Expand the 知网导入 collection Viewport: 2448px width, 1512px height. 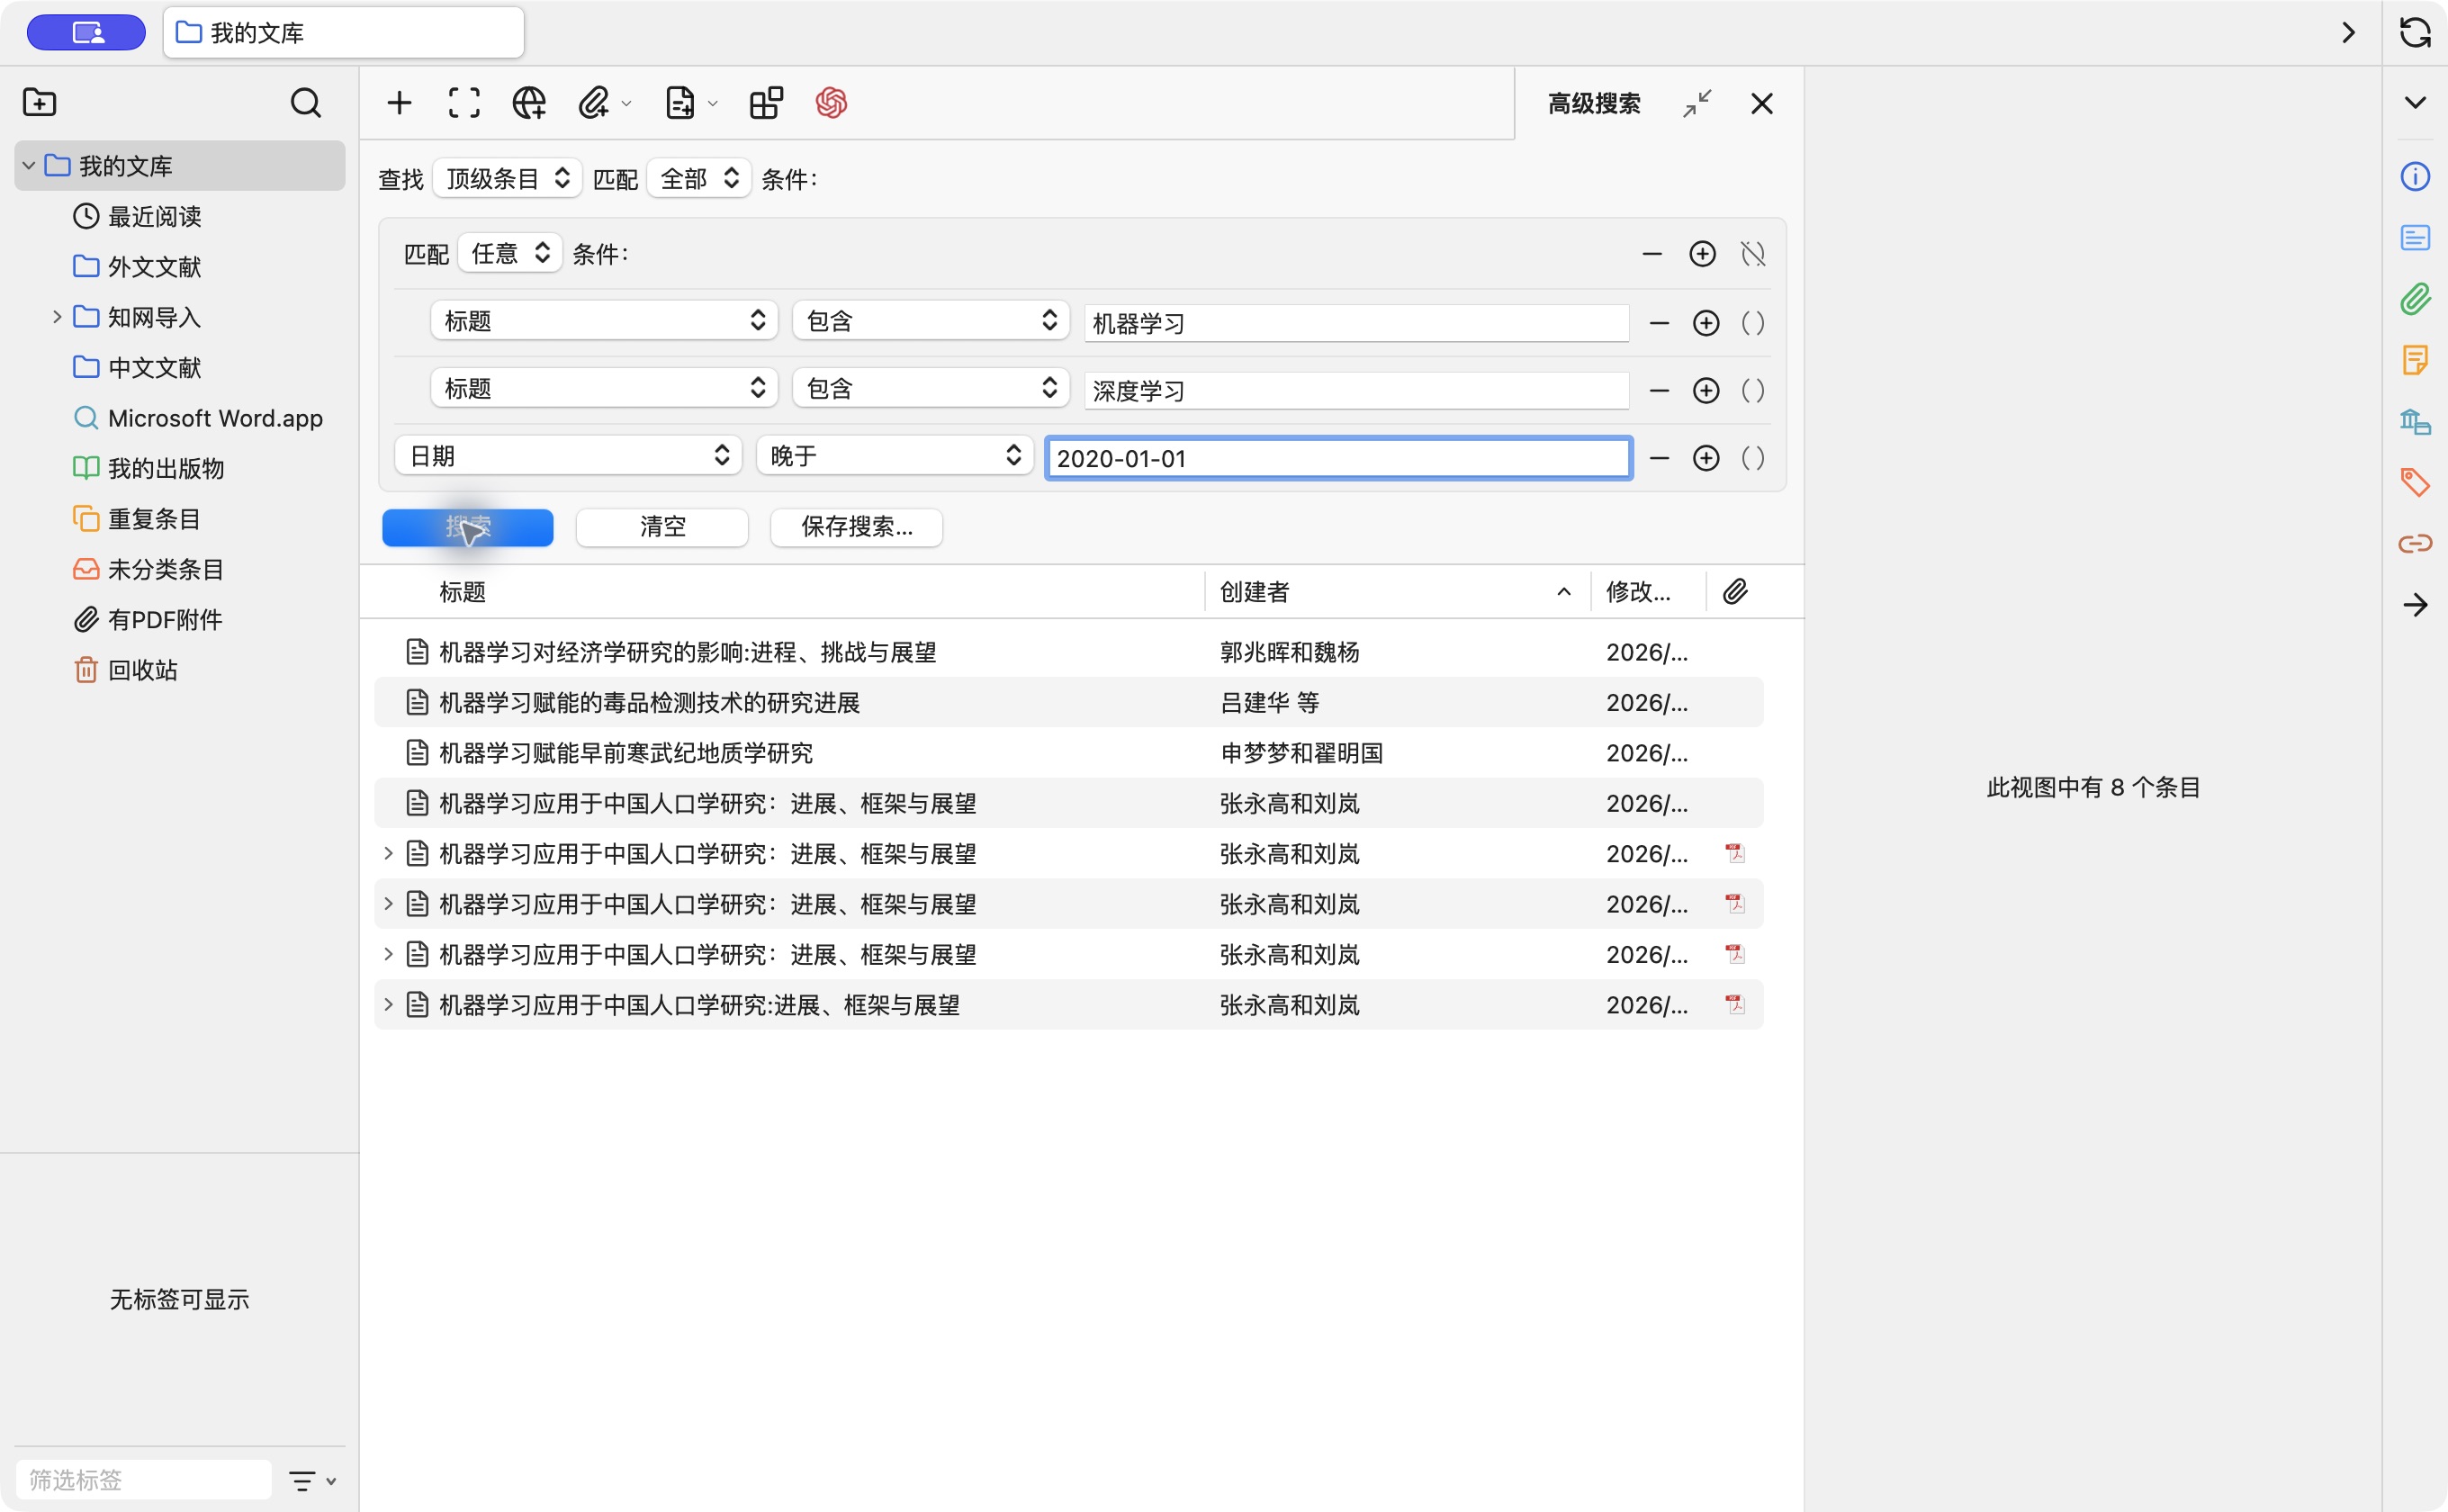pos(57,317)
